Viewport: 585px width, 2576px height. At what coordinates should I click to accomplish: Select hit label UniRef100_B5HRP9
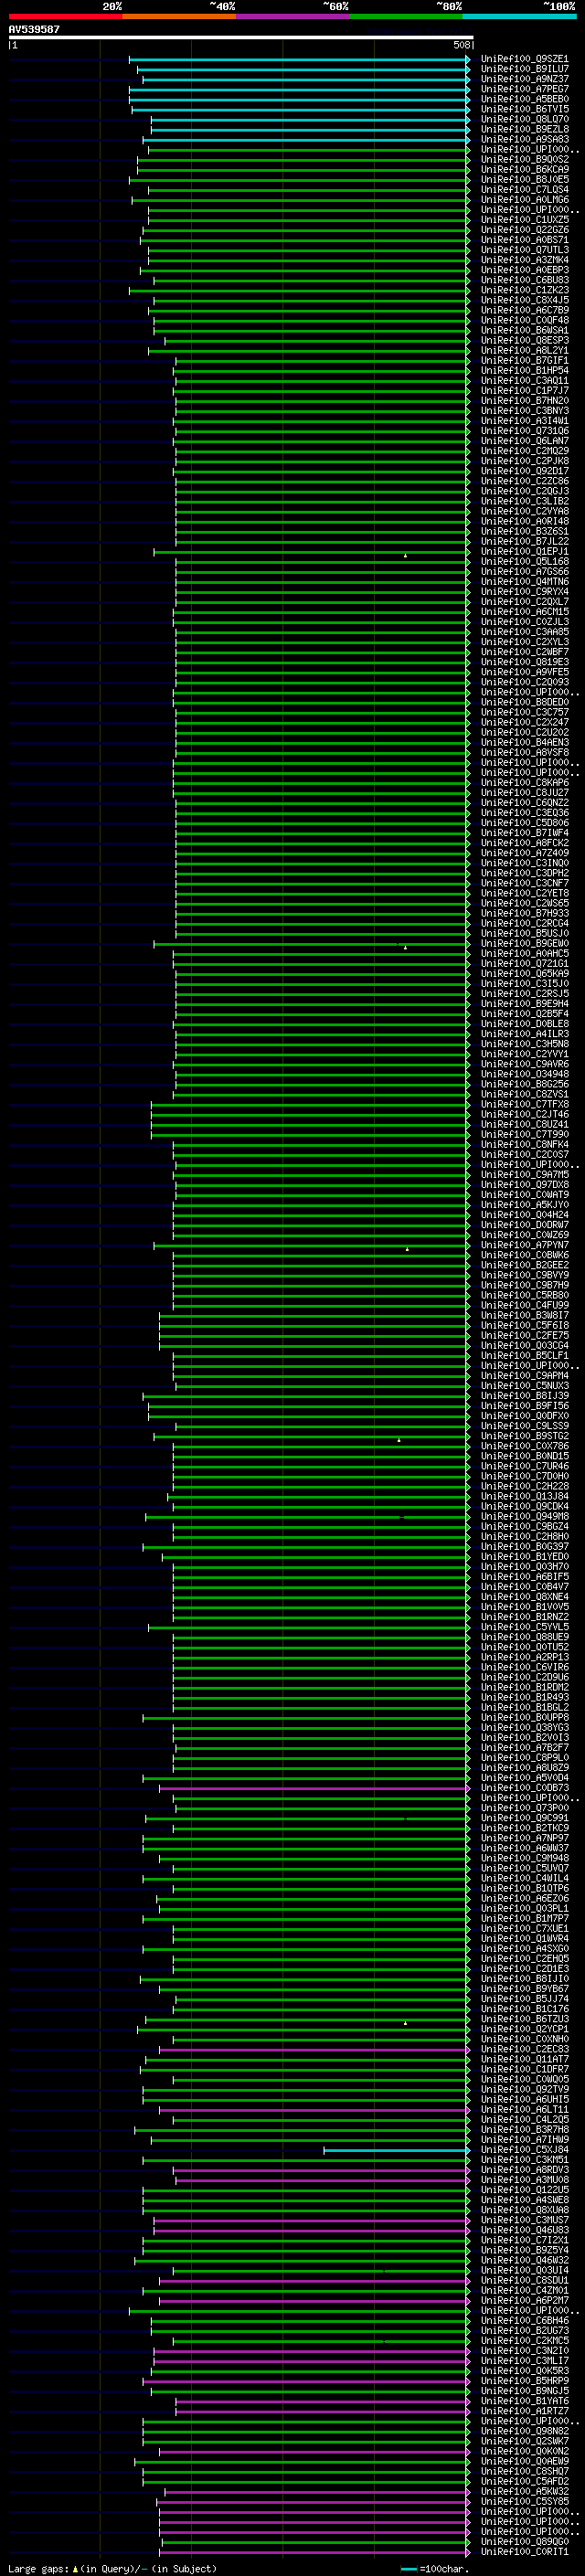pyautogui.click(x=524, y=2381)
